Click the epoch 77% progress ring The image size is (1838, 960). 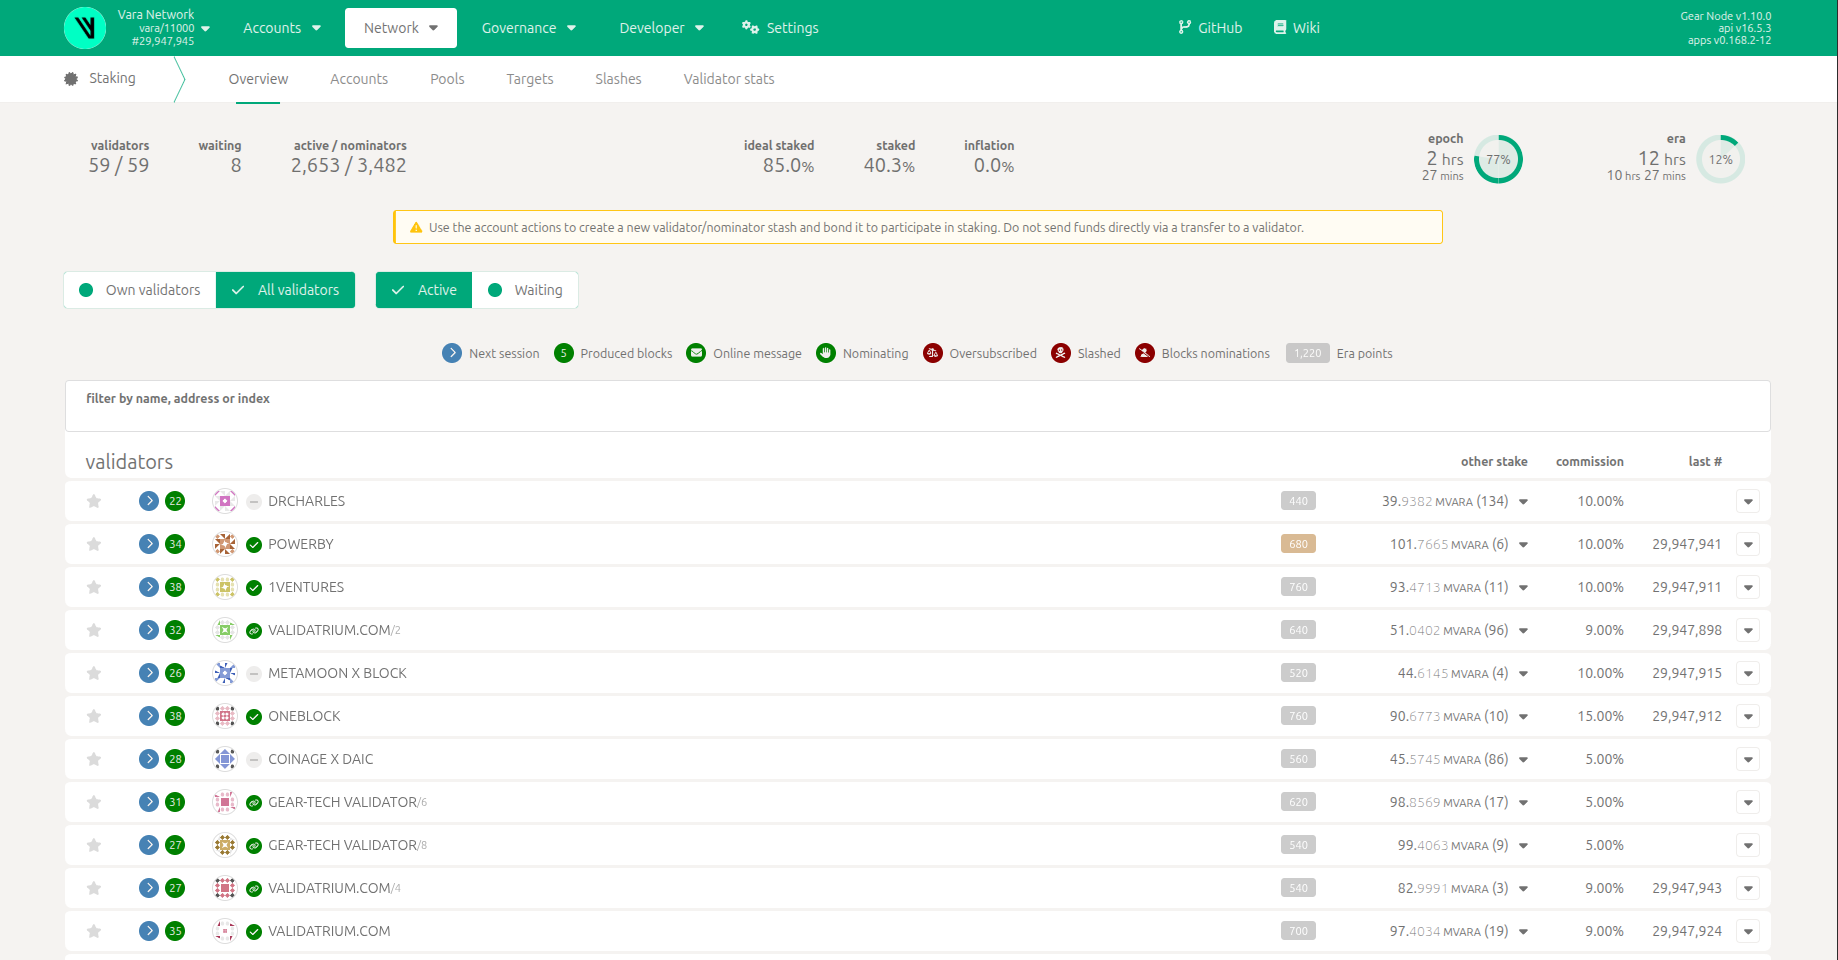pyautogui.click(x=1498, y=160)
